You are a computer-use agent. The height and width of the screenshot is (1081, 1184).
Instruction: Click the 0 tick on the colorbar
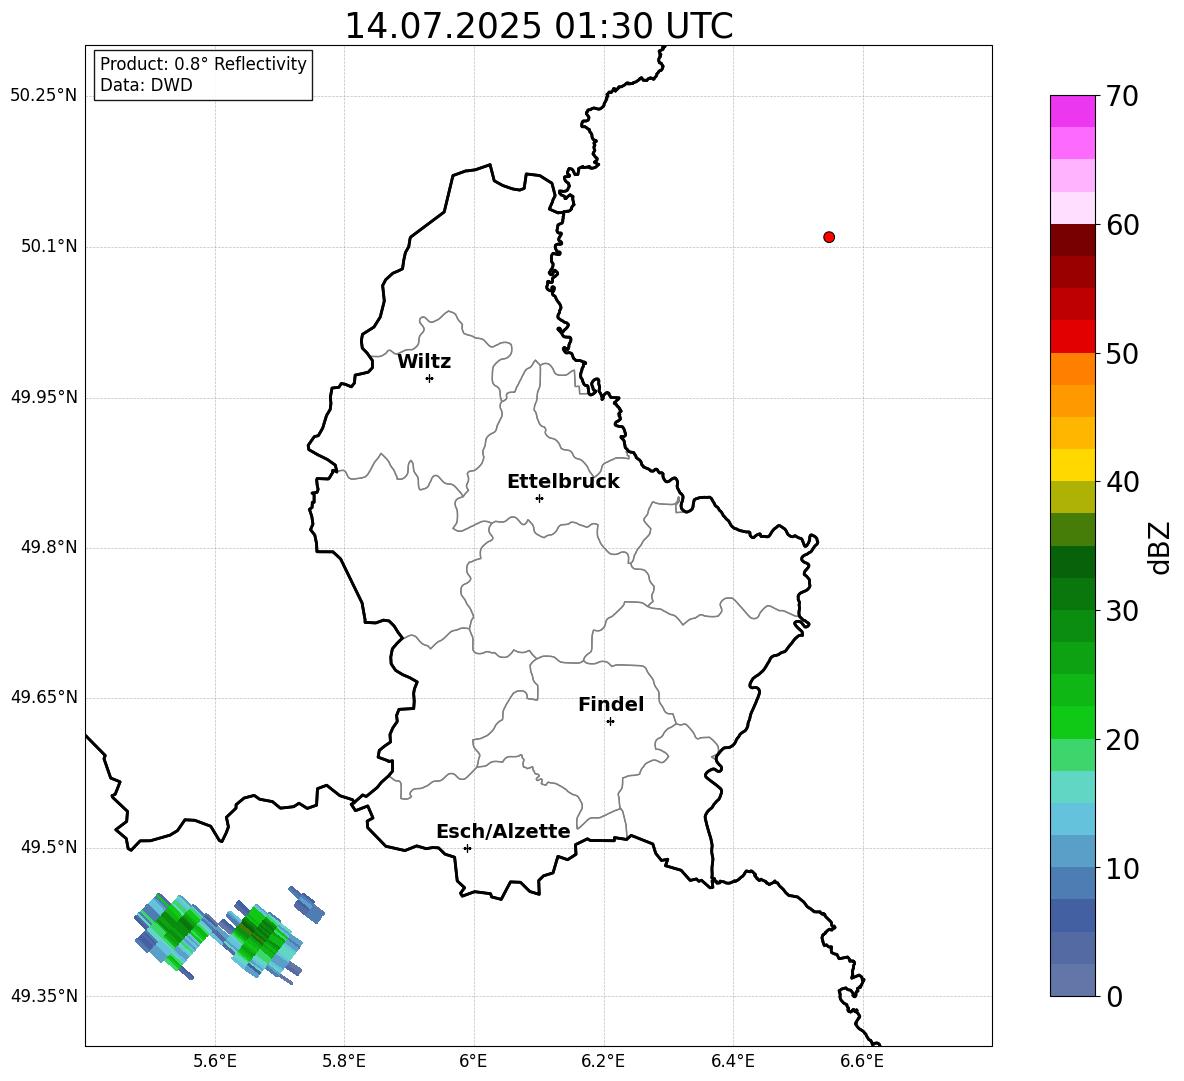click(1114, 997)
